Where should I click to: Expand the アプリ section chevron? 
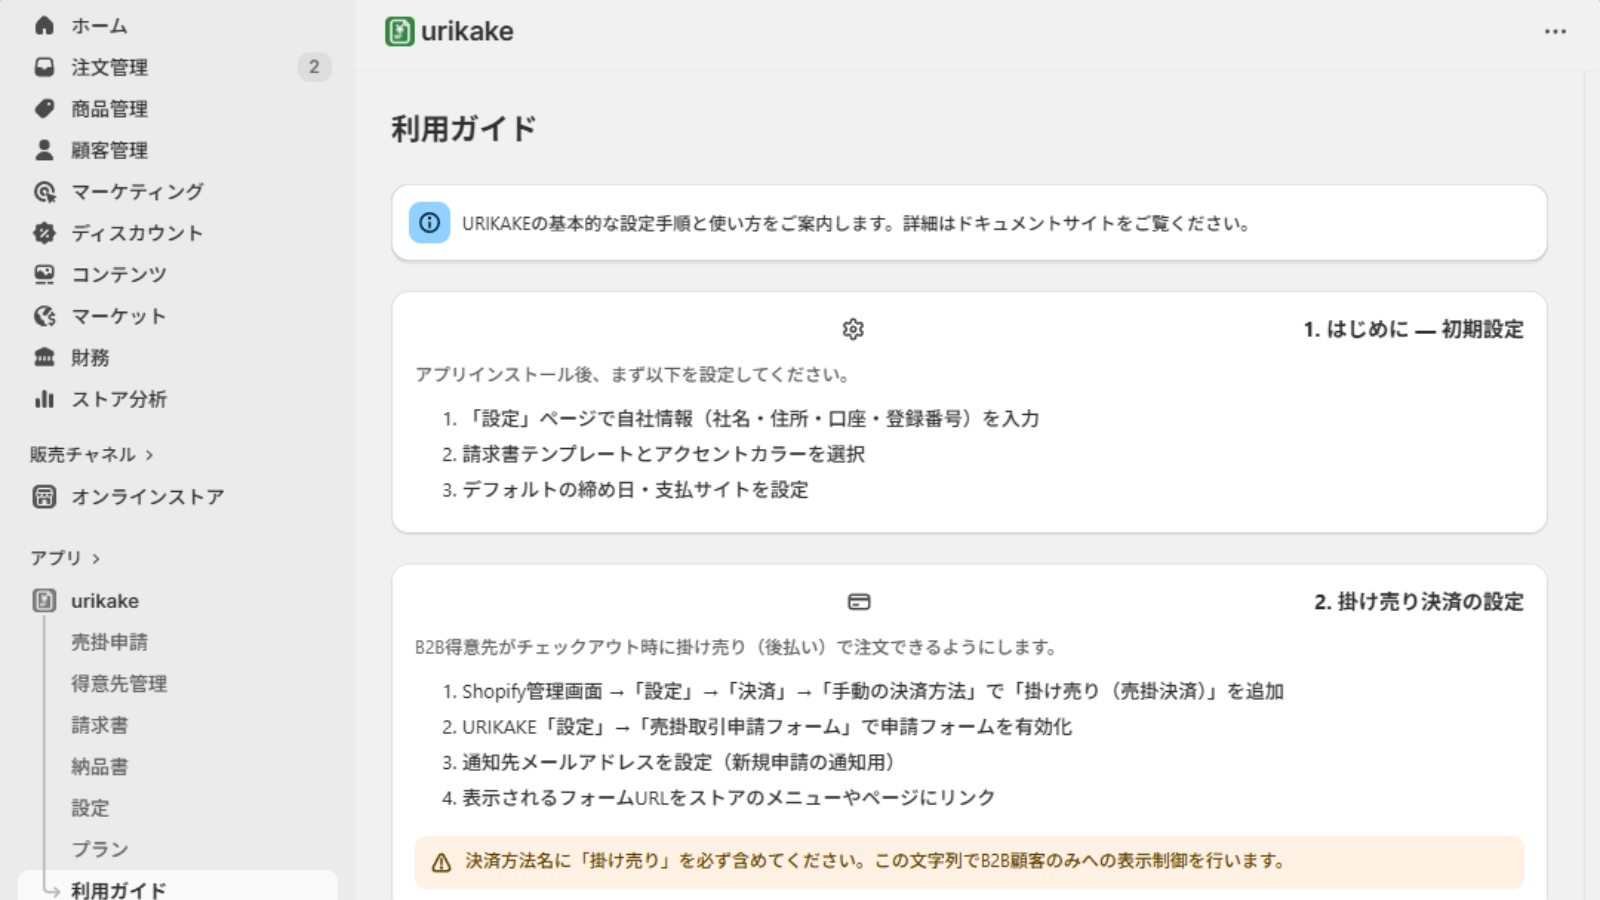pyautogui.click(x=96, y=559)
